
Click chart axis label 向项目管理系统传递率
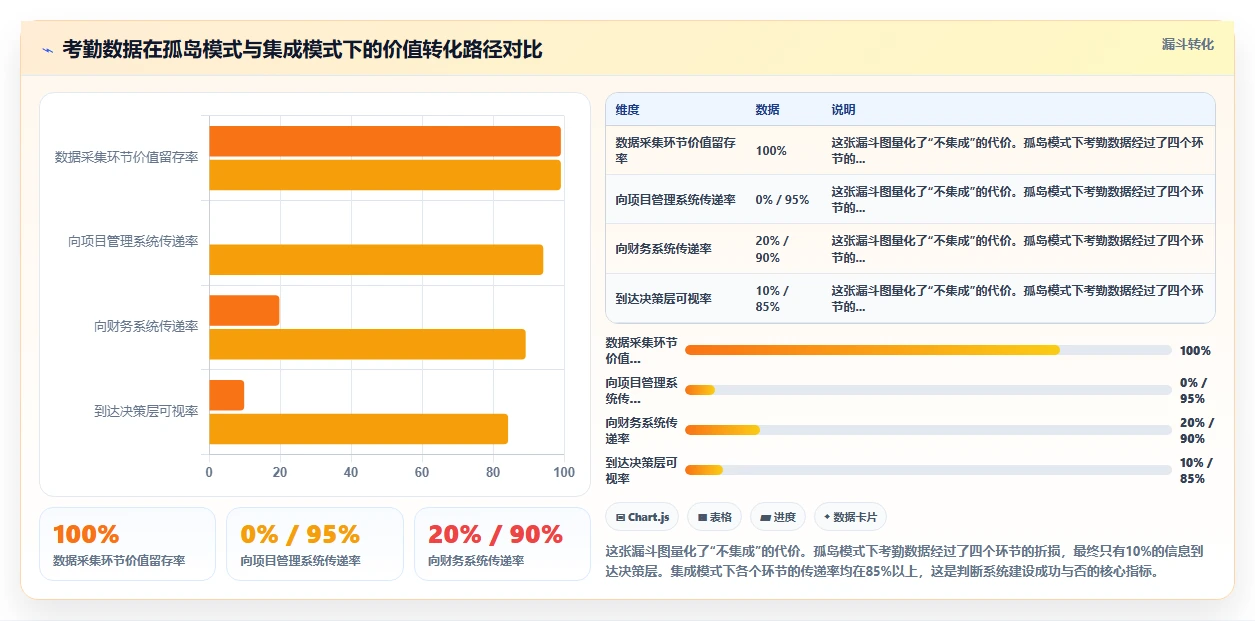tap(133, 242)
